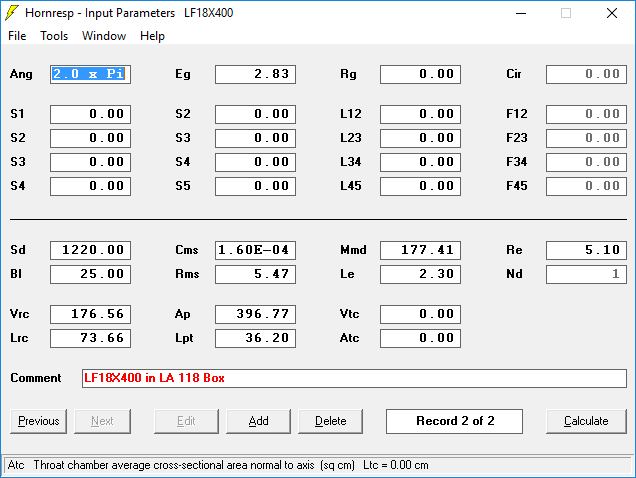Click the Ang label
This screenshot has height=478, width=636.
[21, 74]
